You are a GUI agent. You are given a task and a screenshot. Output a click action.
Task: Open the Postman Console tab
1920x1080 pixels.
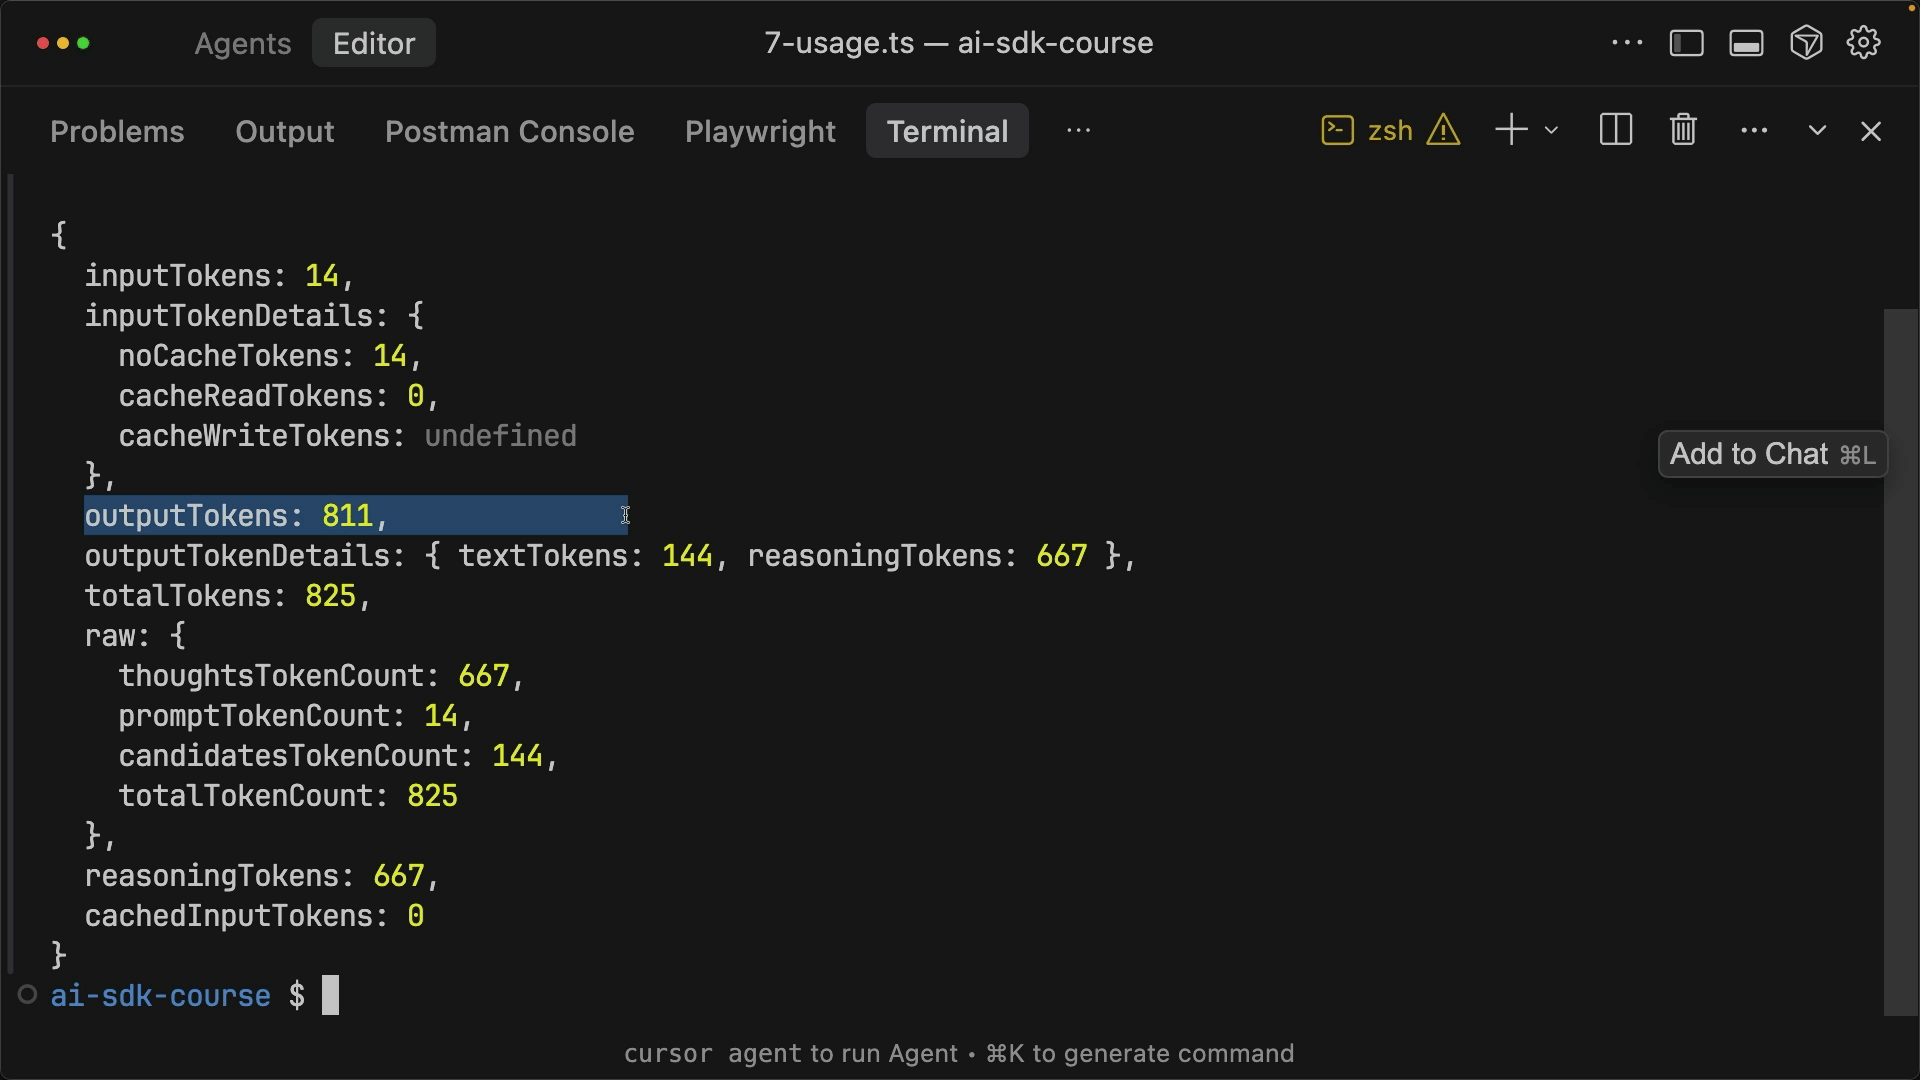pos(509,131)
